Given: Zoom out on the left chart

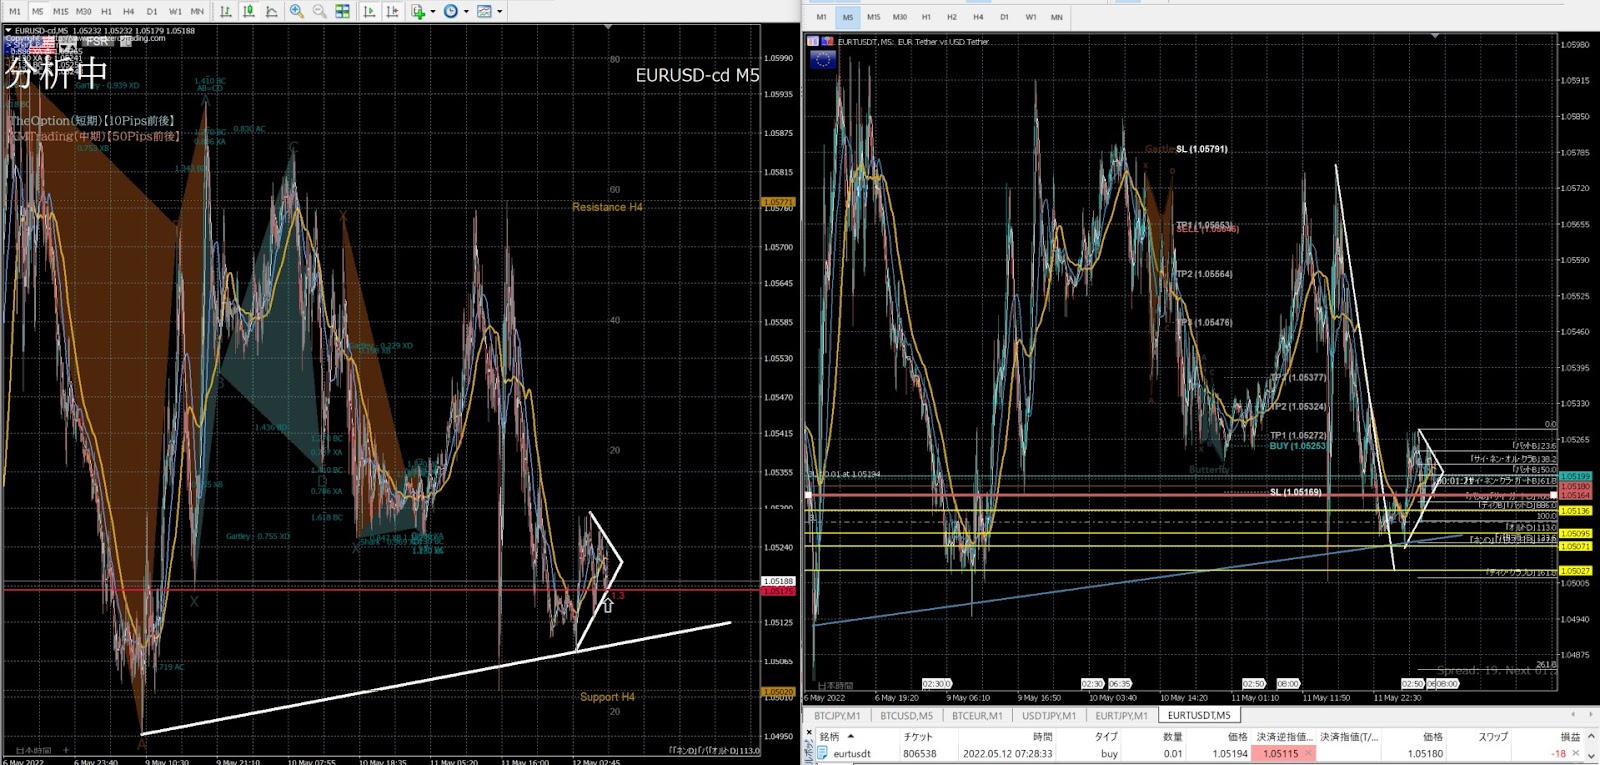Looking at the screenshot, I should click(320, 11).
